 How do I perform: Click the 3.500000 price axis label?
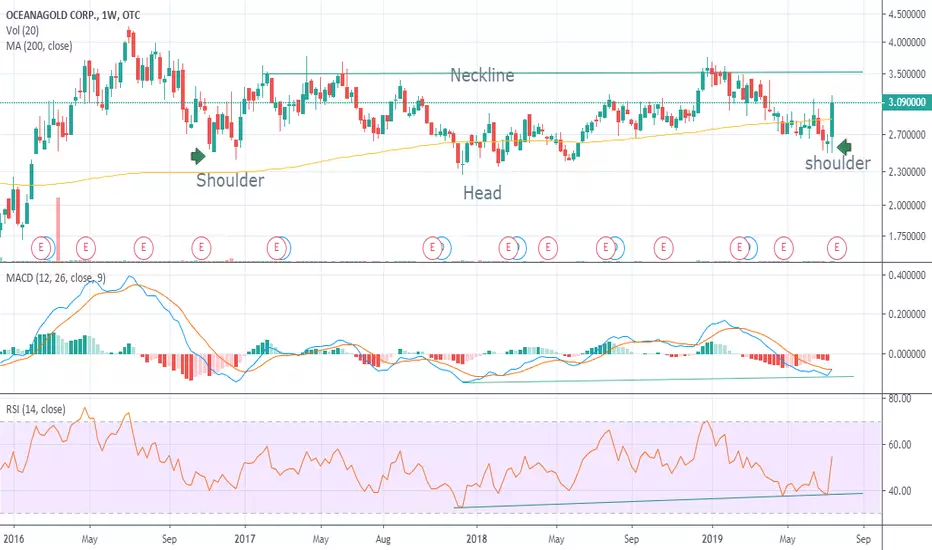[x=907, y=74]
